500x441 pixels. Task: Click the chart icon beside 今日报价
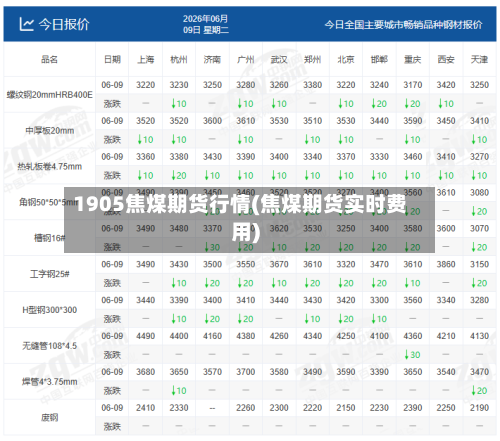point(26,24)
